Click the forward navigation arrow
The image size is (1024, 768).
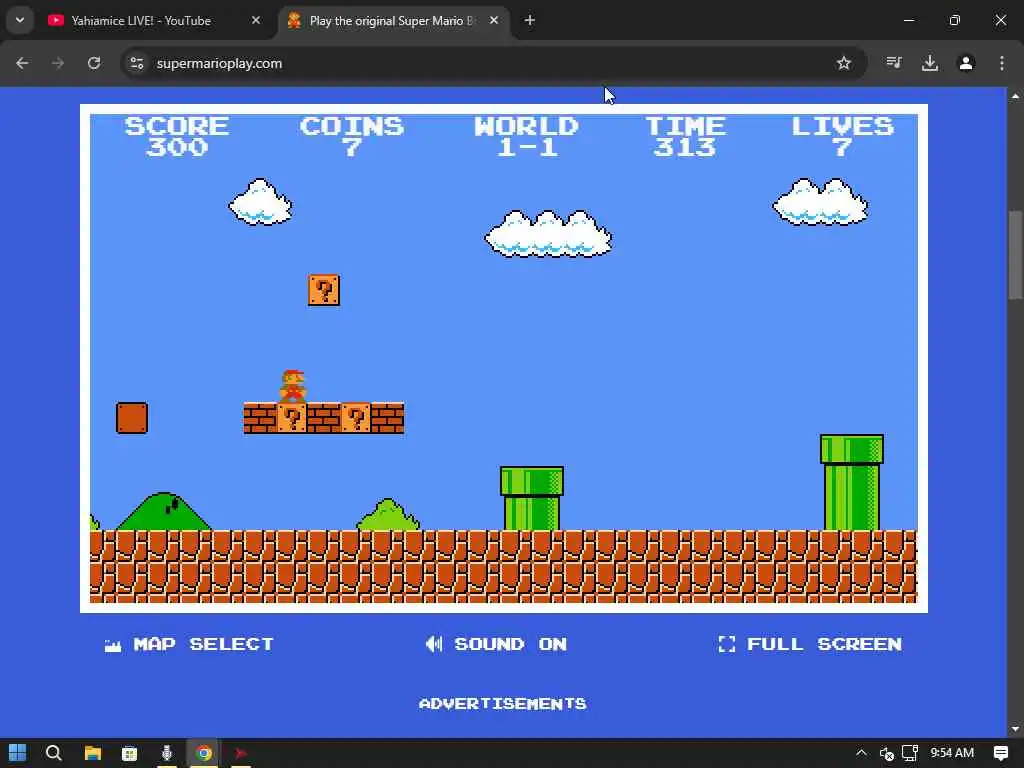click(x=58, y=63)
